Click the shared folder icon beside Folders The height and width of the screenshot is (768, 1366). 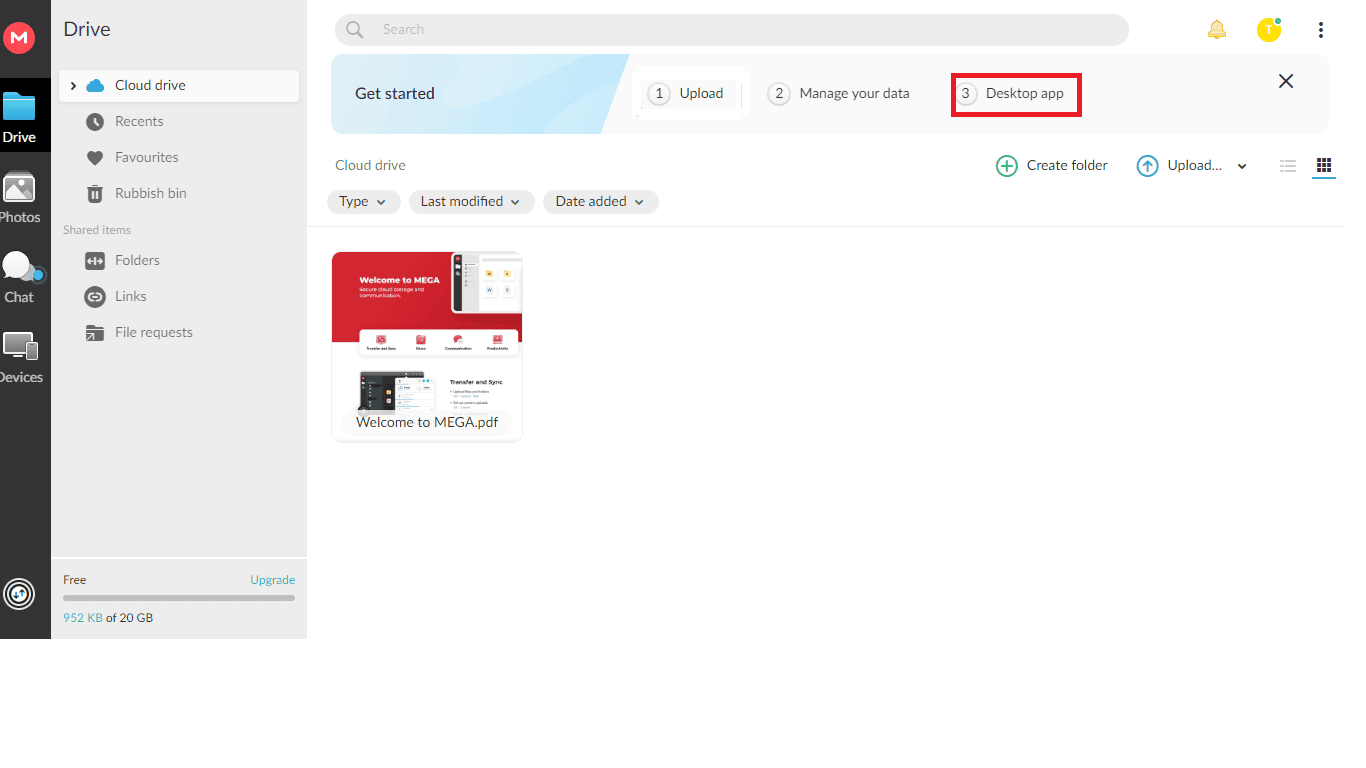pyautogui.click(x=95, y=261)
